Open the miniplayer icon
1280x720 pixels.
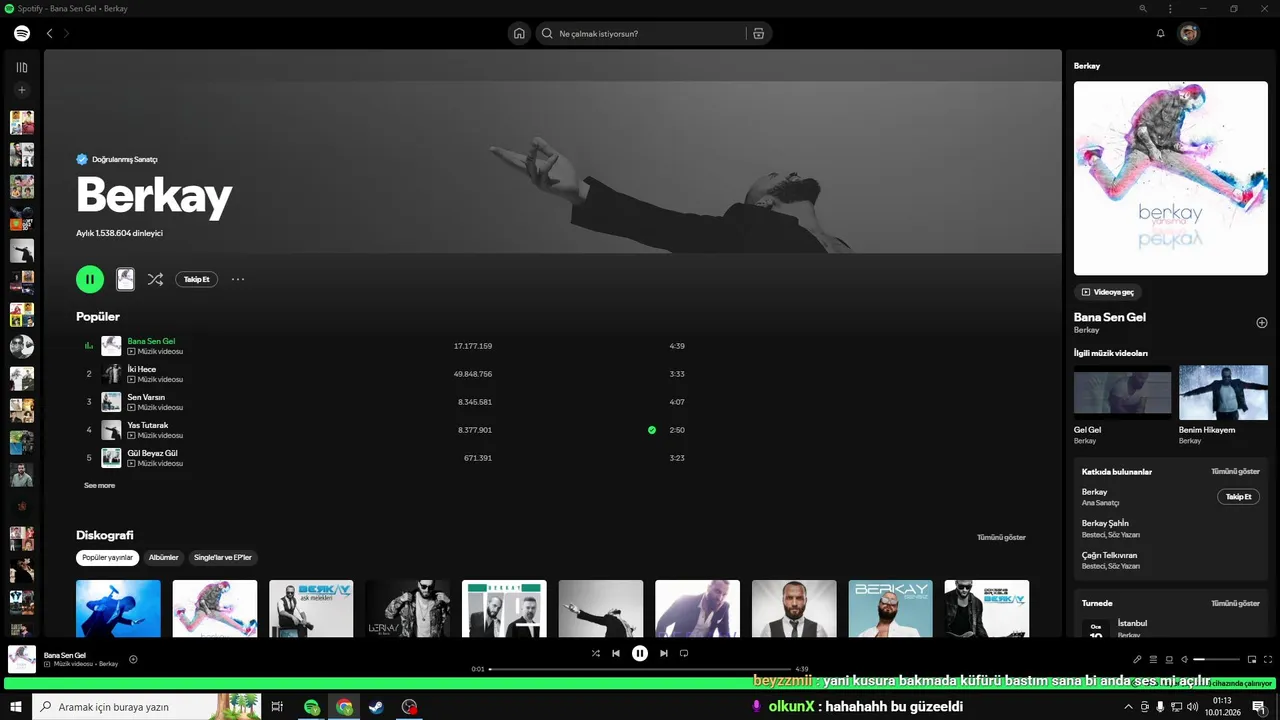[1251, 659]
